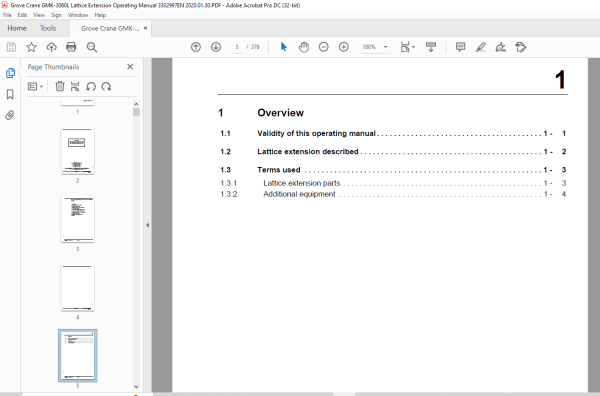This screenshot has height=396, width=600.
Task: Select the arrow selection tool
Action: (284, 47)
